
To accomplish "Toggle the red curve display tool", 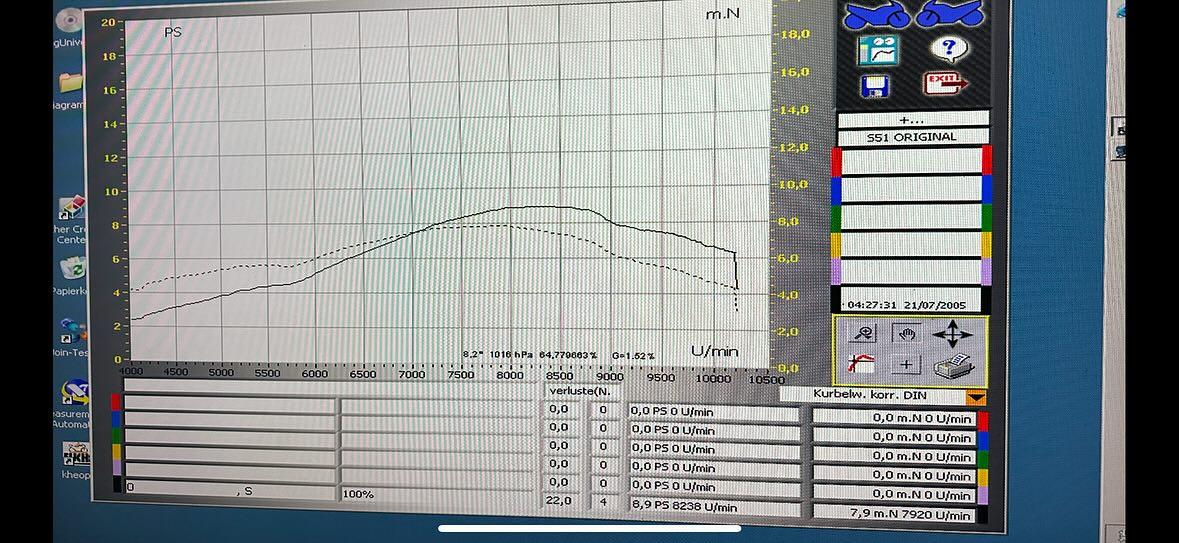I will coord(862,365).
